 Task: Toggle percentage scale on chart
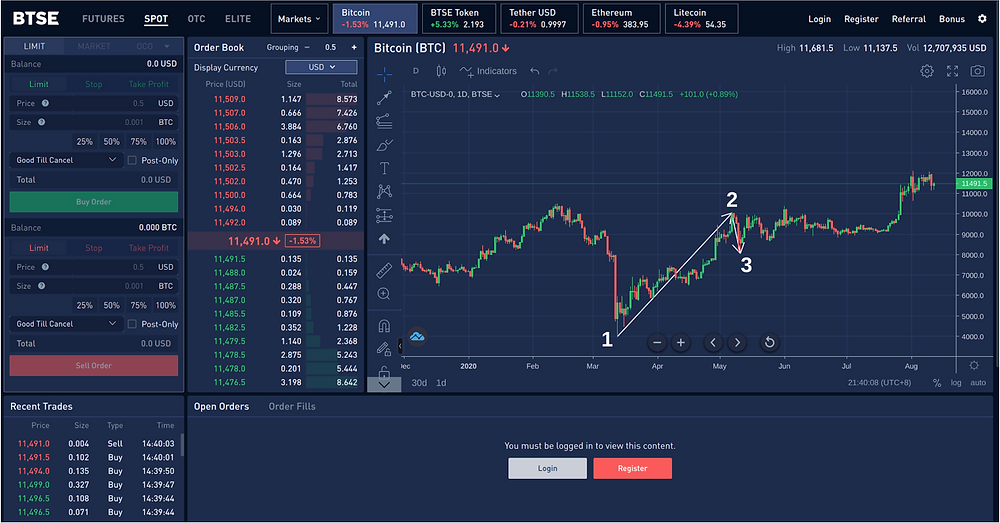point(937,383)
